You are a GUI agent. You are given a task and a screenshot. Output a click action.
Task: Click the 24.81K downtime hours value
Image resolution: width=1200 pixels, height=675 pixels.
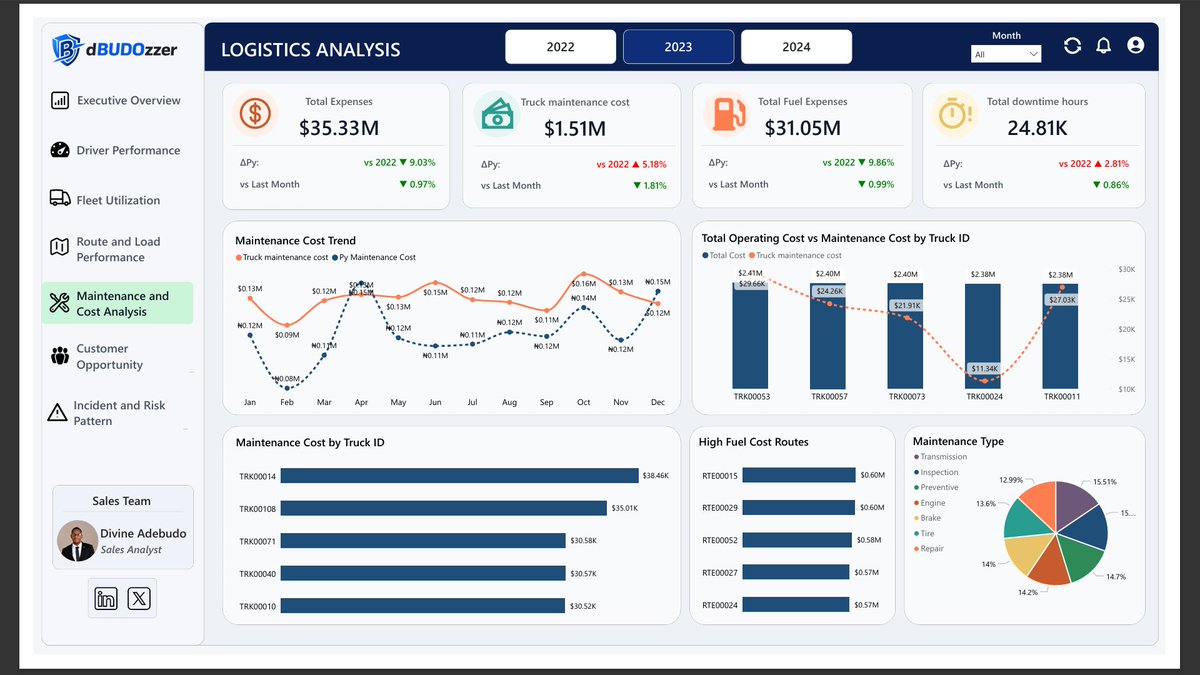tap(1037, 128)
